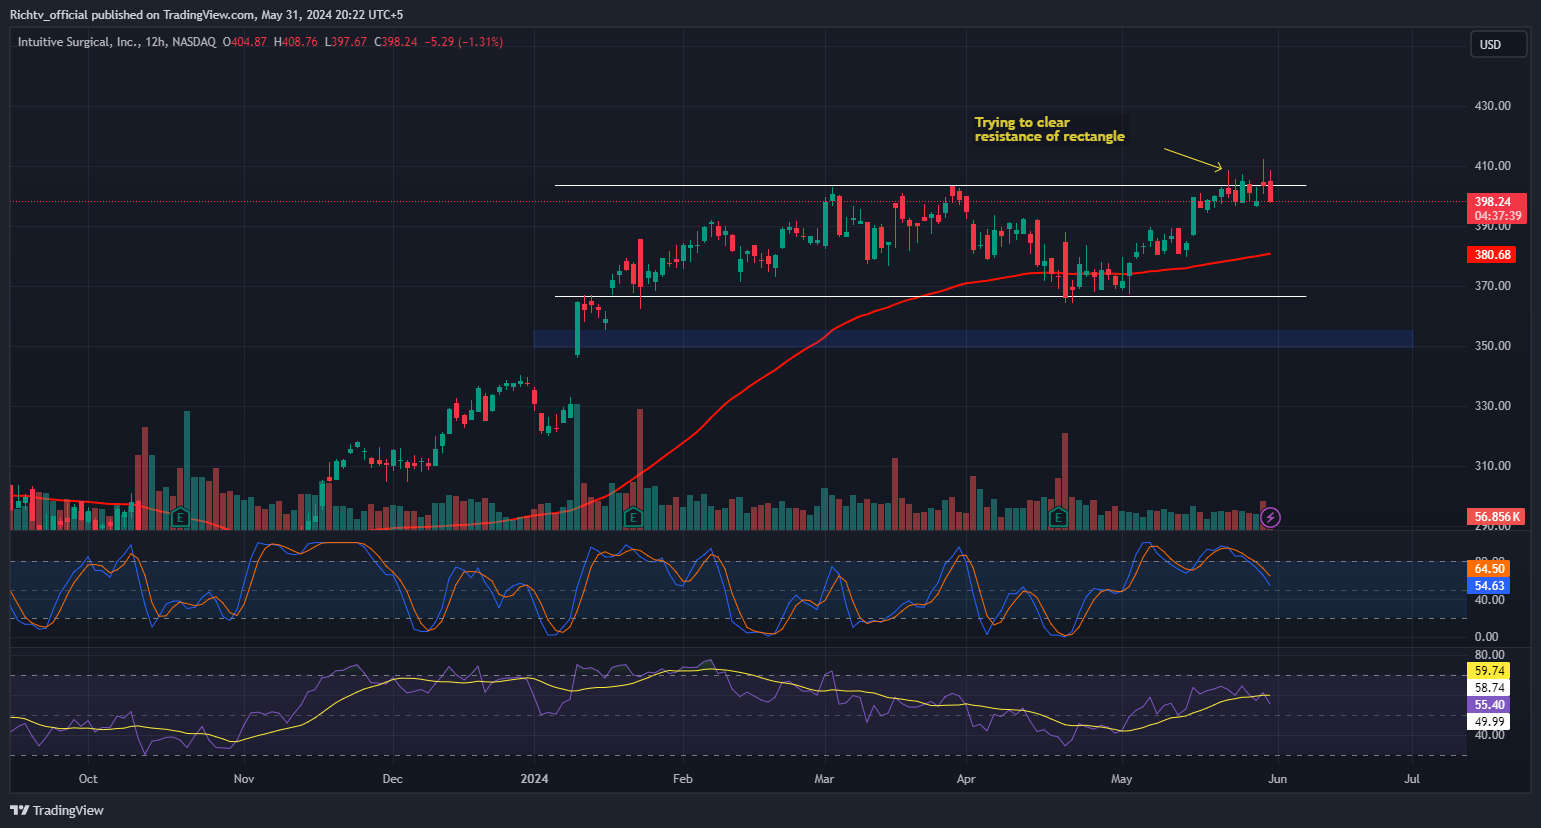Click the low value L397.67
Viewport: 1541px width, 828px height.
[346, 42]
